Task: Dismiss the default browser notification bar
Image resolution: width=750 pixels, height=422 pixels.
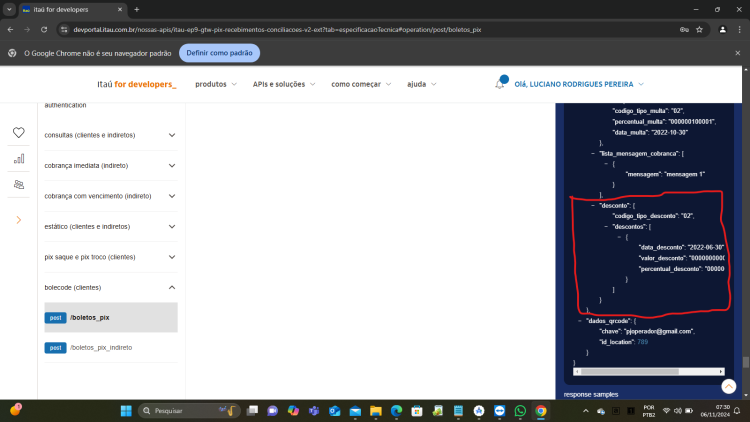Action: pos(738,53)
